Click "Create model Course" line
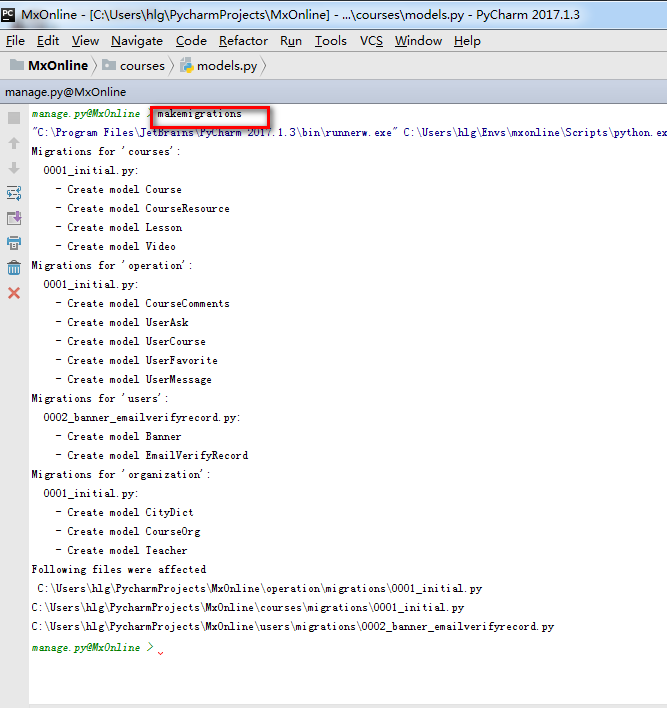This screenshot has height=708, width=667. (119, 190)
